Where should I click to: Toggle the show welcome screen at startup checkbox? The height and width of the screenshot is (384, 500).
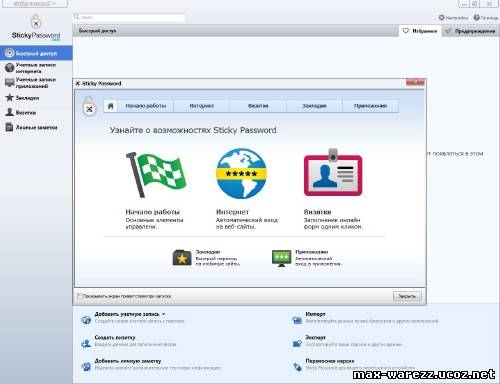[79, 296]
